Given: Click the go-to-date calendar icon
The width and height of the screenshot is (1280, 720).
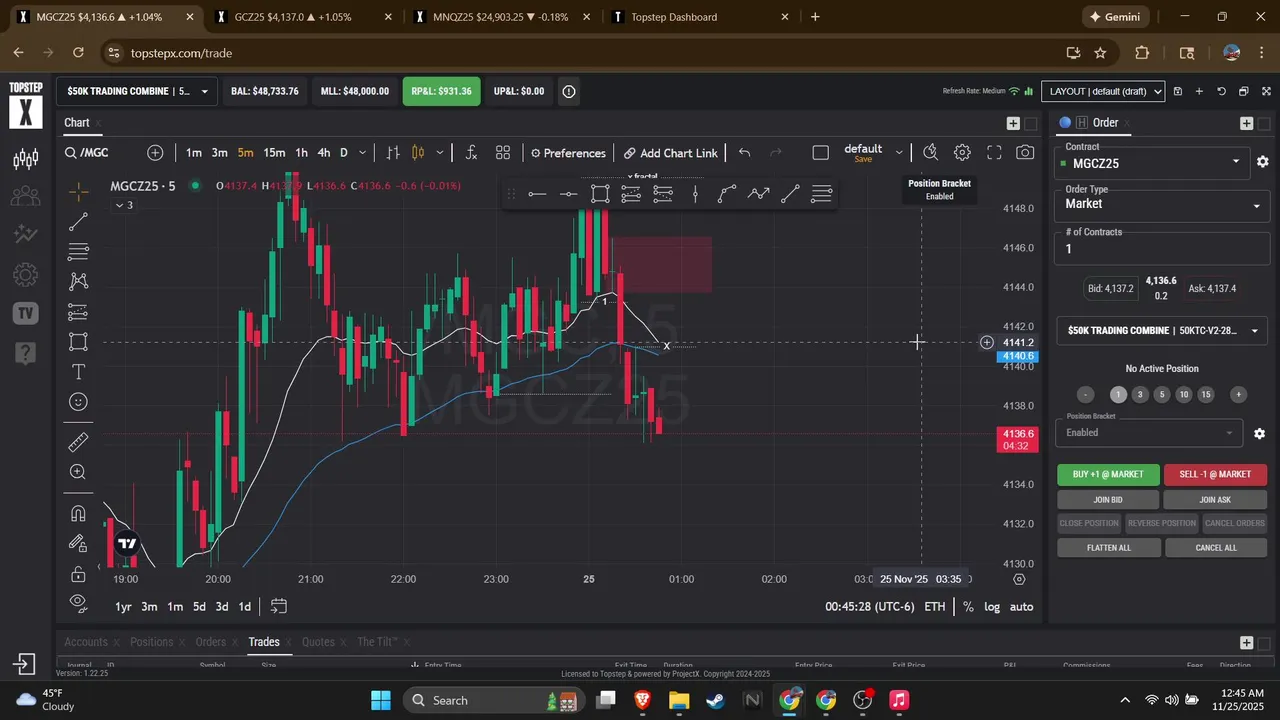Looking at the screenshot, I should 279,606.
